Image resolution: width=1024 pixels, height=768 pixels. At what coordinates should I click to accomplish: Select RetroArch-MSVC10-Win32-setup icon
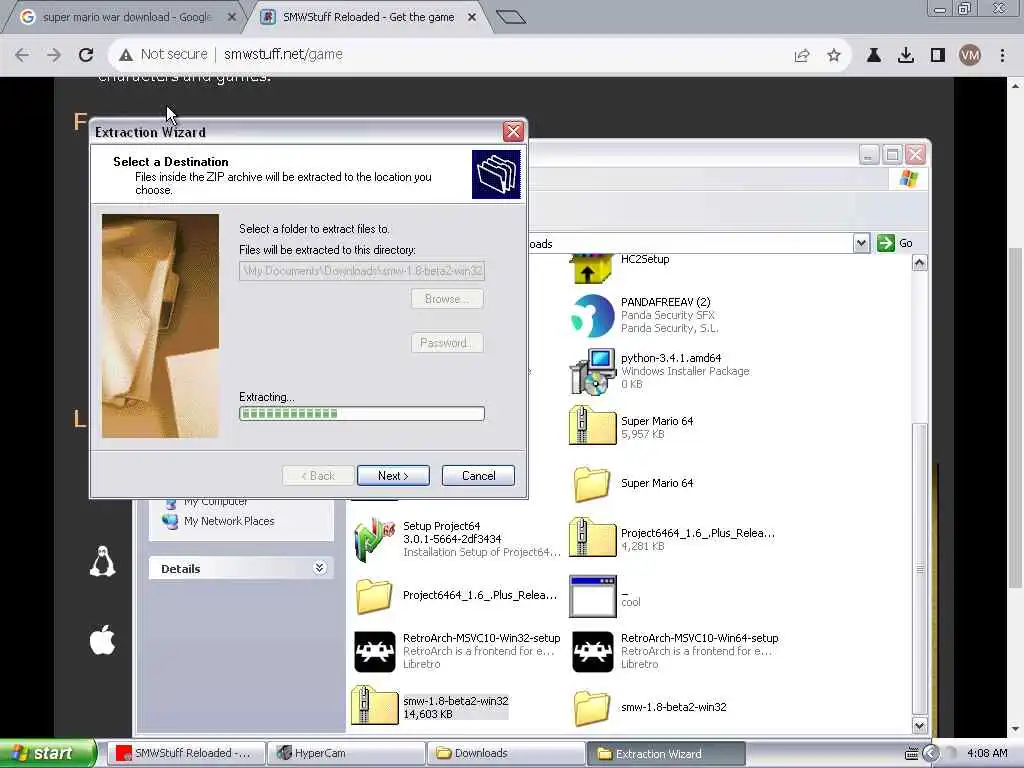[375, 651]
